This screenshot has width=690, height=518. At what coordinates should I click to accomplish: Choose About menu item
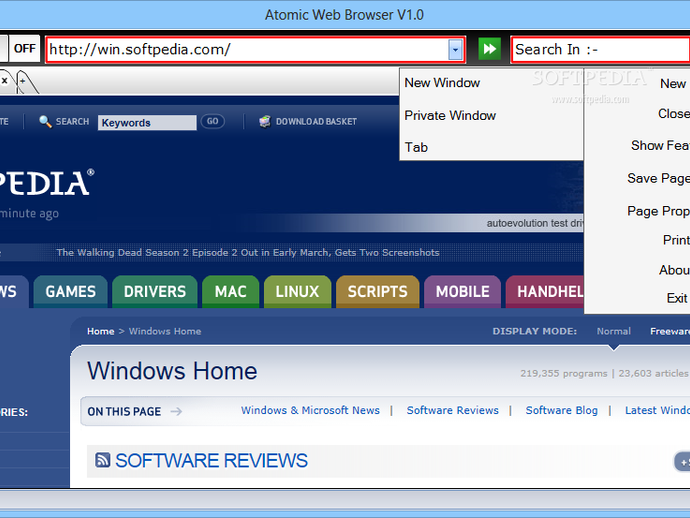(674, 270)
